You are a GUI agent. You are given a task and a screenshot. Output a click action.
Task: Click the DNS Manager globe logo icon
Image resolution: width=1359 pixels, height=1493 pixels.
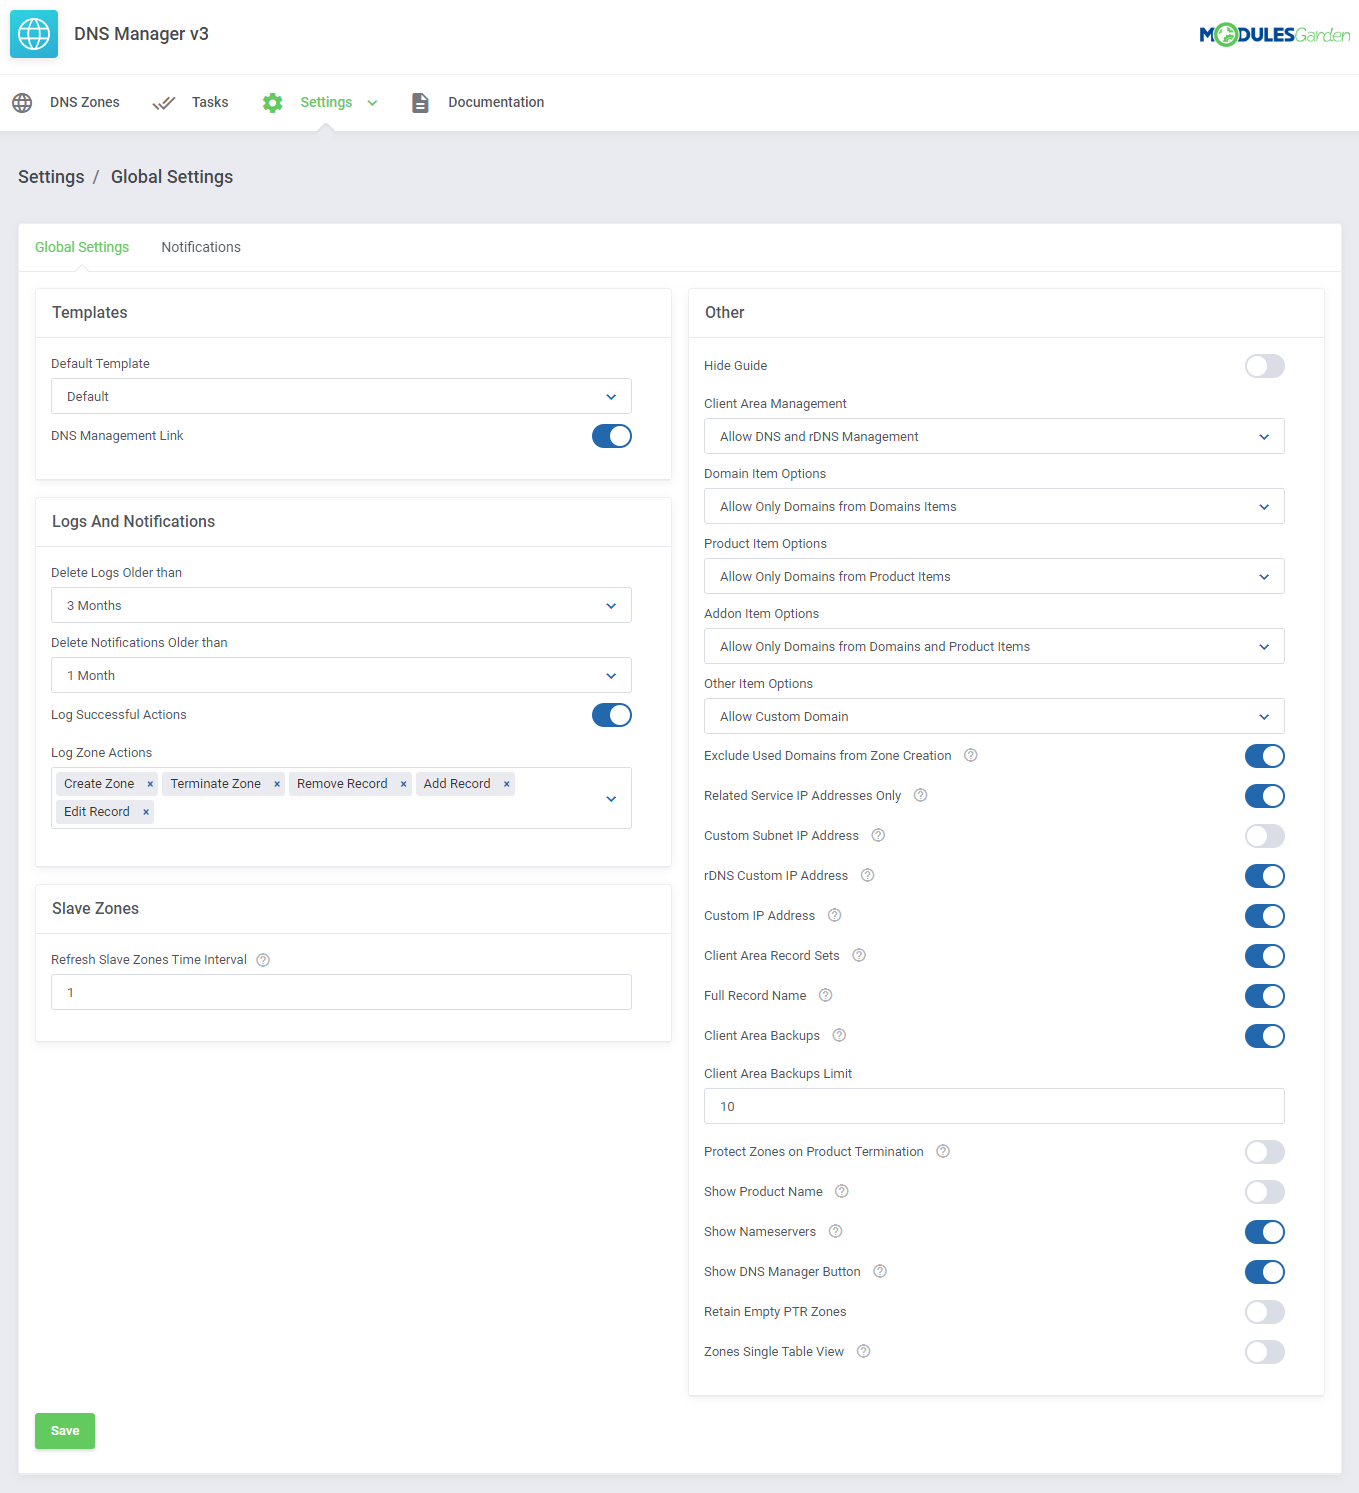(x=34, y=34)
